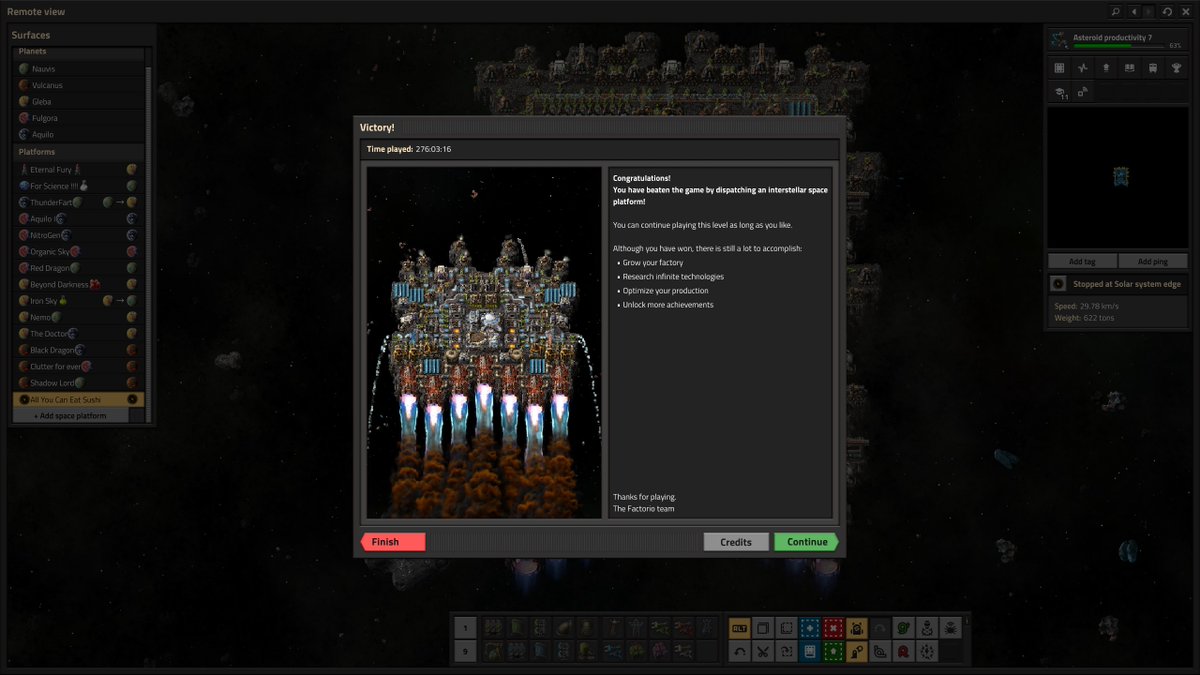Click the Asteroid productivity research progress bar
The height and width of the screenshot is (675, 1200).
(1118, 44)
